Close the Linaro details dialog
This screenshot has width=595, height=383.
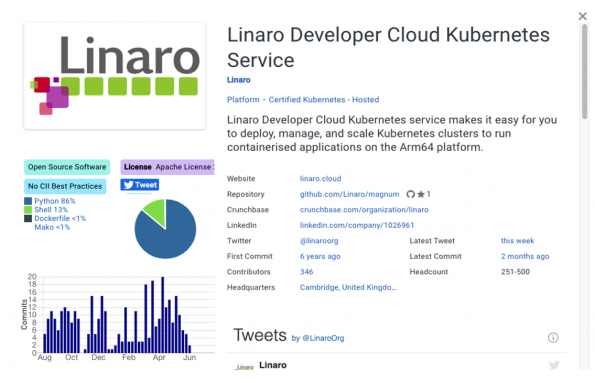pos(582,16)
